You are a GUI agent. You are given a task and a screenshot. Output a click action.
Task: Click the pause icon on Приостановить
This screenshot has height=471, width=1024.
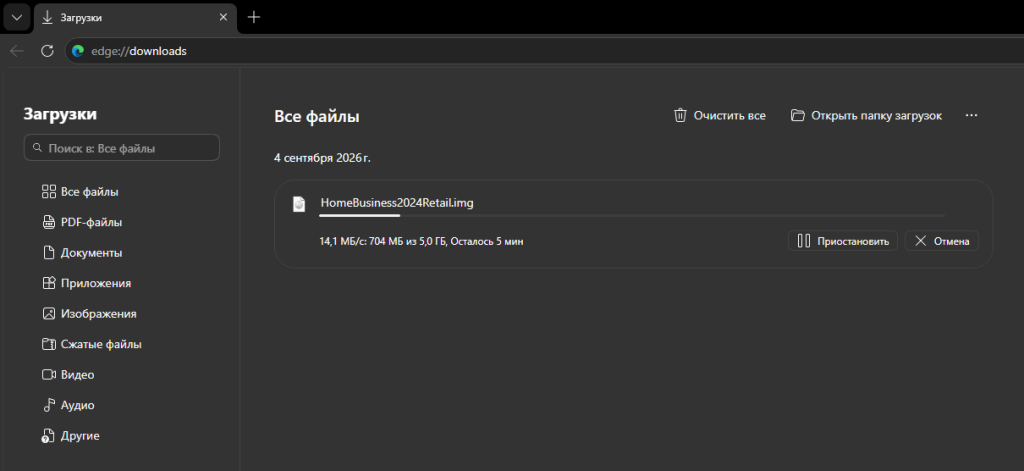click(804, 241)
